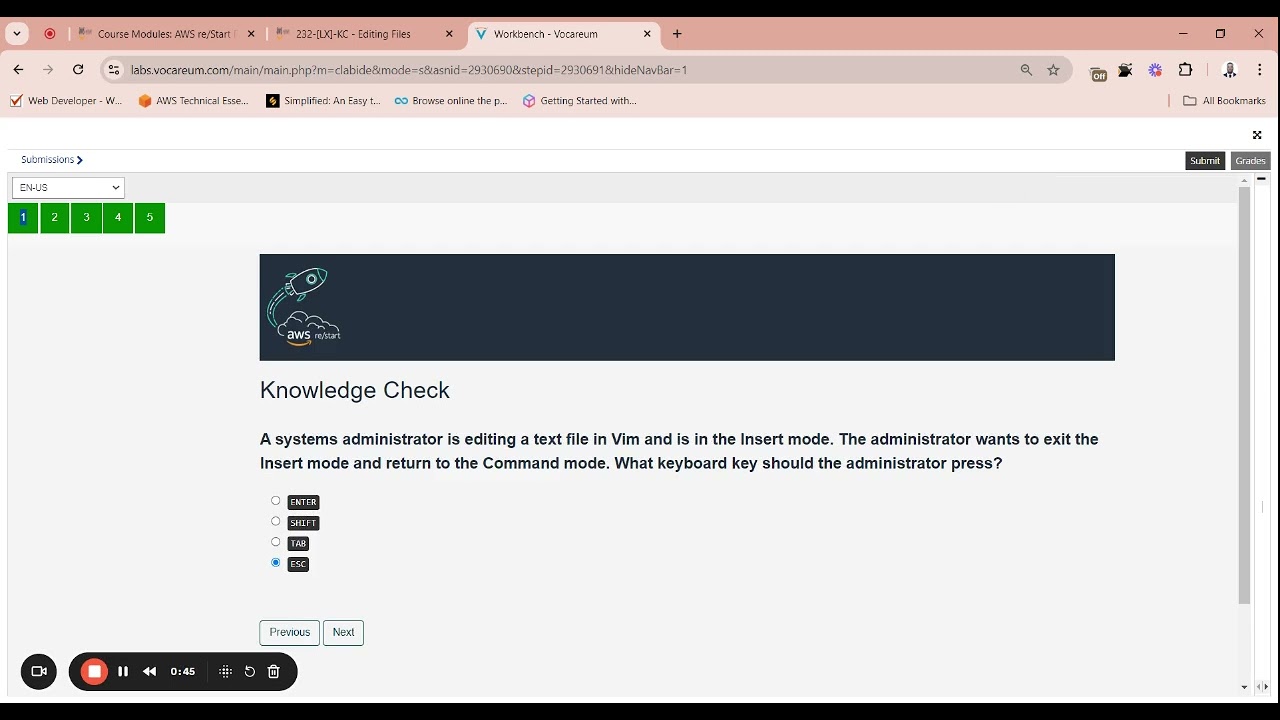Click scrollbar up arrow
Viewport: 1280px width, 720px height.
pos(1244,180)
